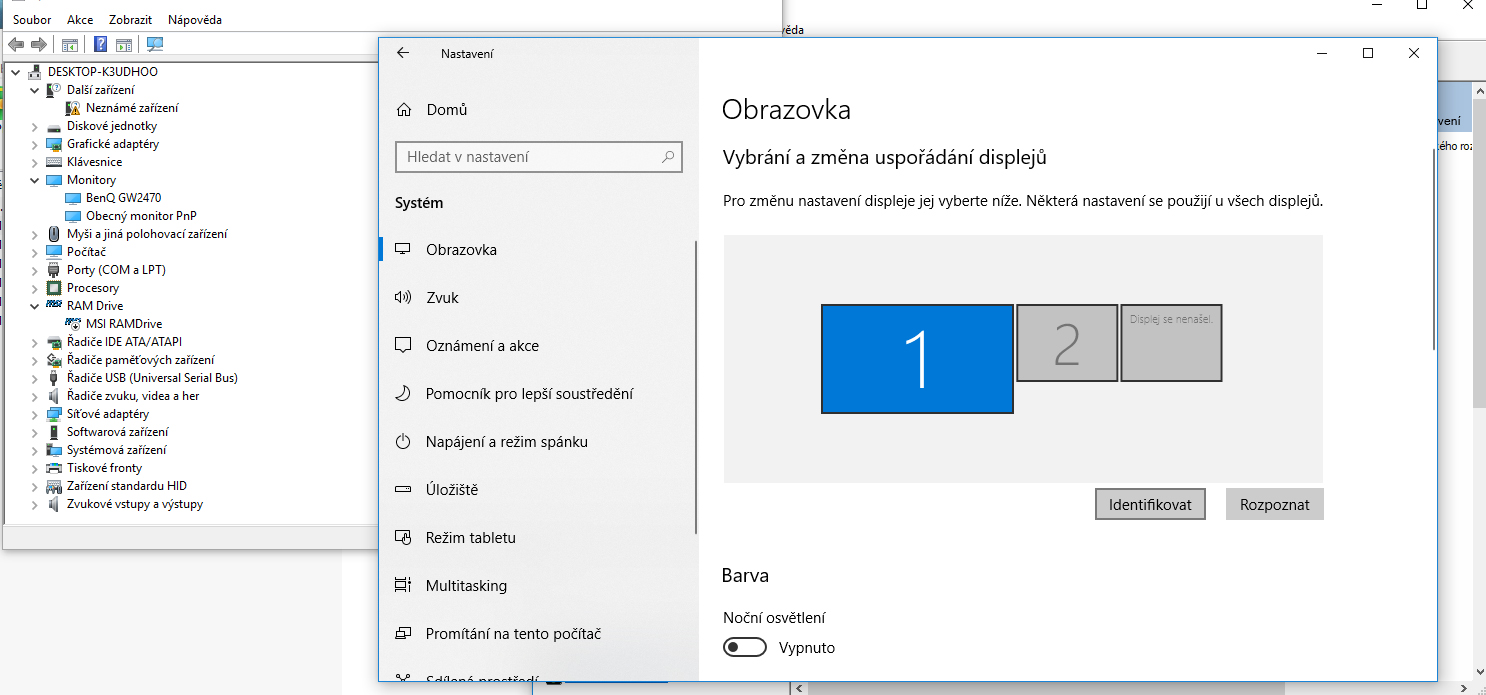The width and height of the screenshot is (1486, 695).
Task: Select display 2 in the arrangement area
Action: pyautogui.click(x=1067, y=343)
